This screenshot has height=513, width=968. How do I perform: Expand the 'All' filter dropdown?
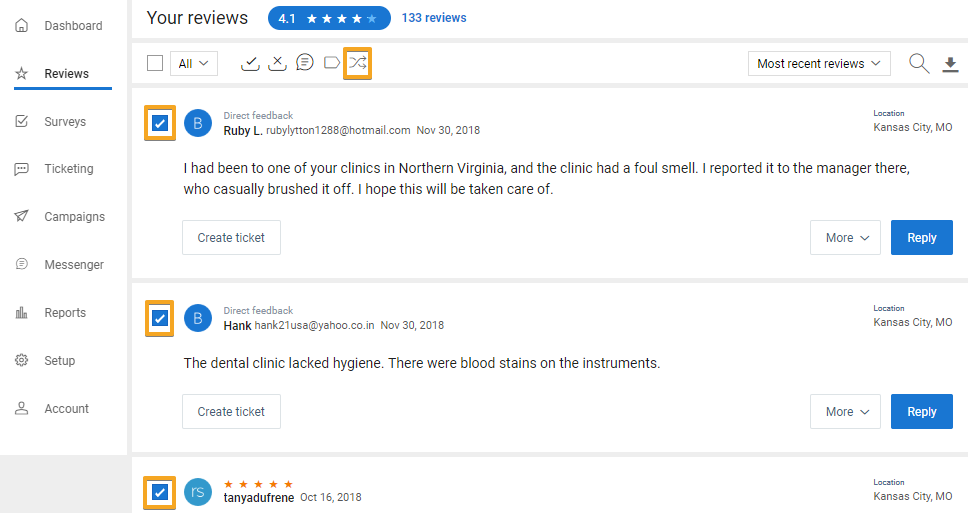(194, 63)
